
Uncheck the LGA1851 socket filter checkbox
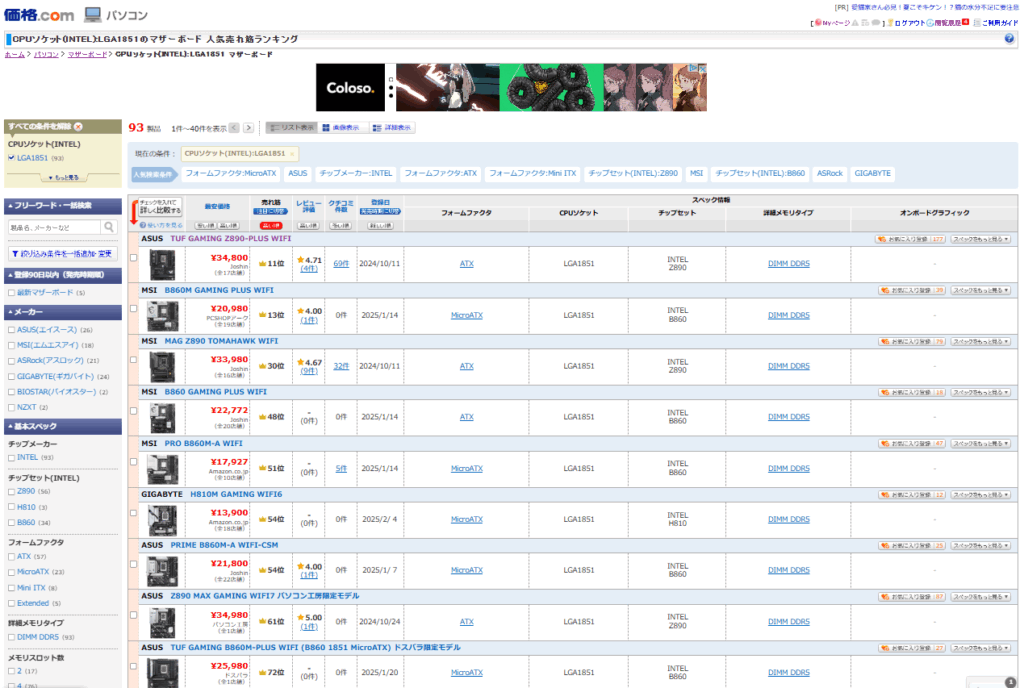(11, 158)
